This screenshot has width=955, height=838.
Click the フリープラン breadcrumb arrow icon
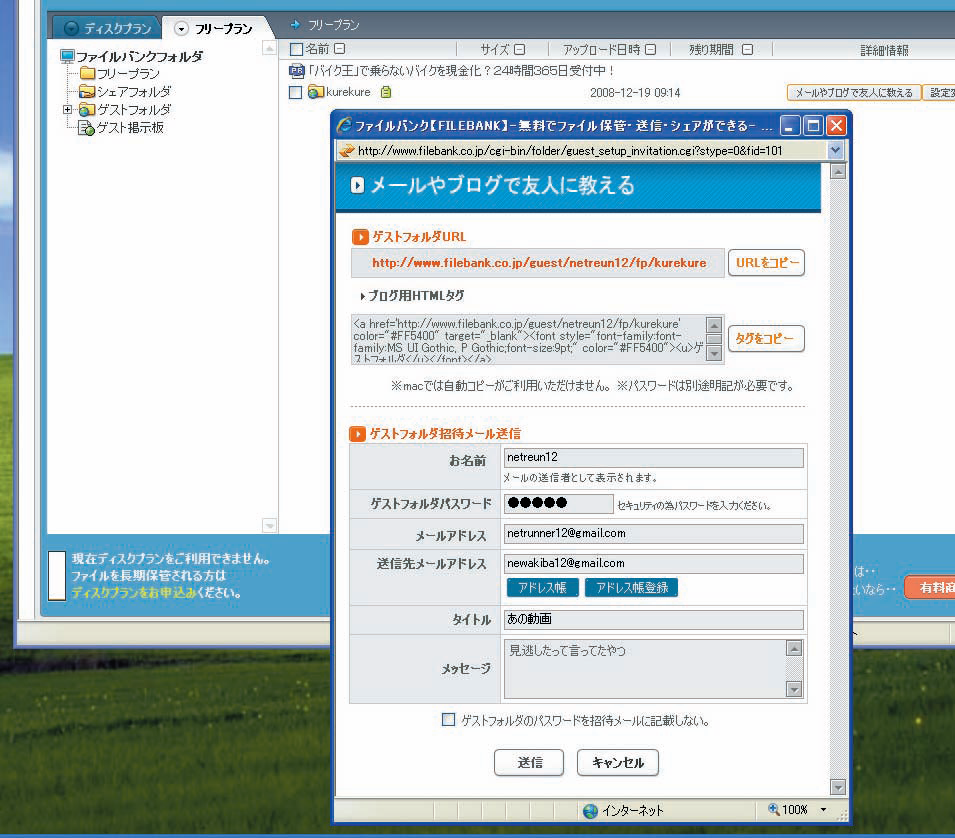click(295, 24)
